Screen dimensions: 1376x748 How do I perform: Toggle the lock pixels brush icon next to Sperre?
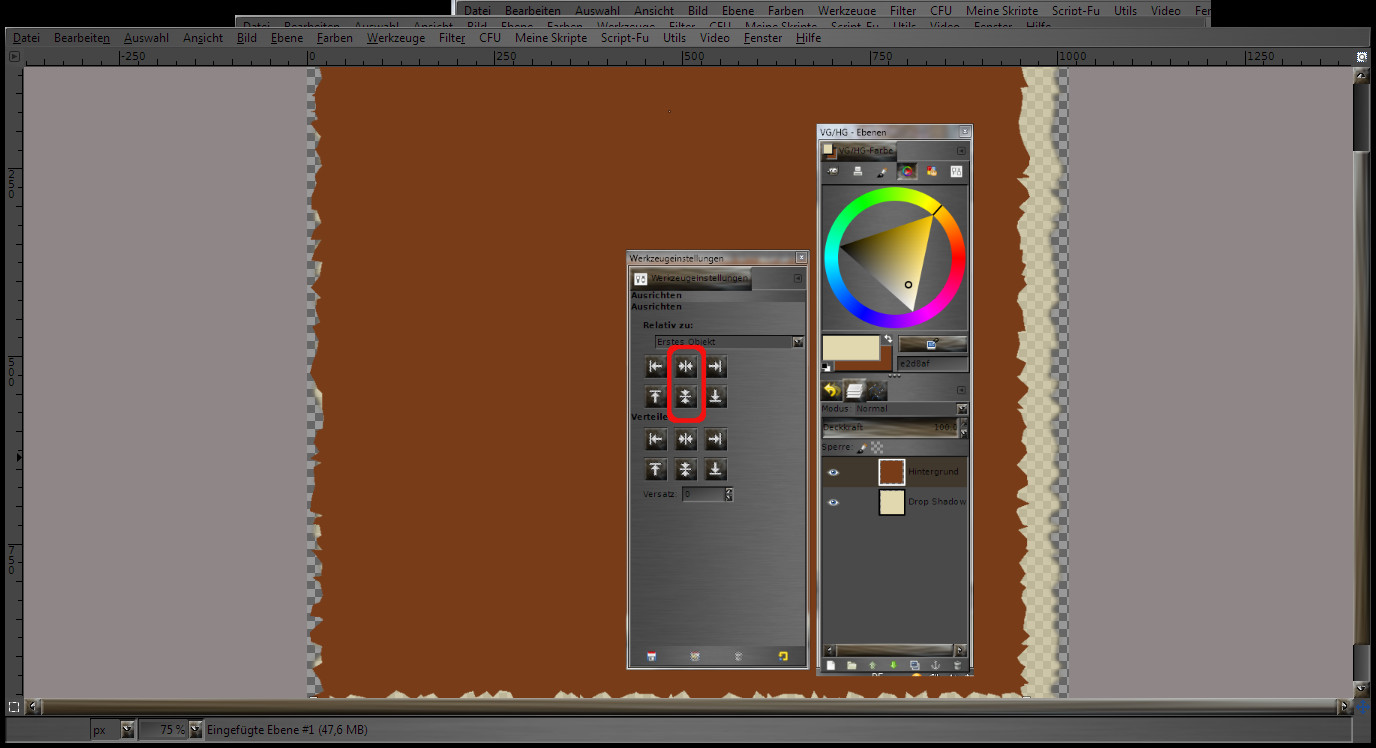coord(862,448)
